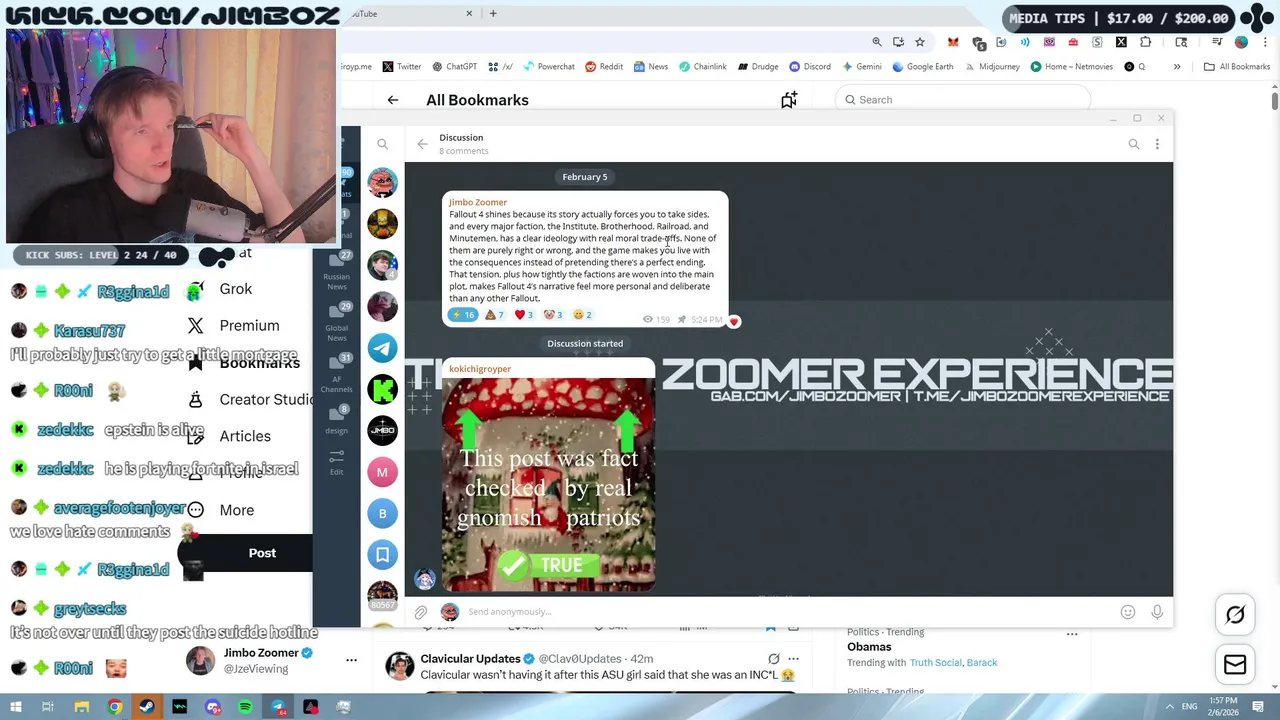This screenshot has width=1280, height=720.
Task: Click the X extension icon in toolbar
Action: 1121,42
